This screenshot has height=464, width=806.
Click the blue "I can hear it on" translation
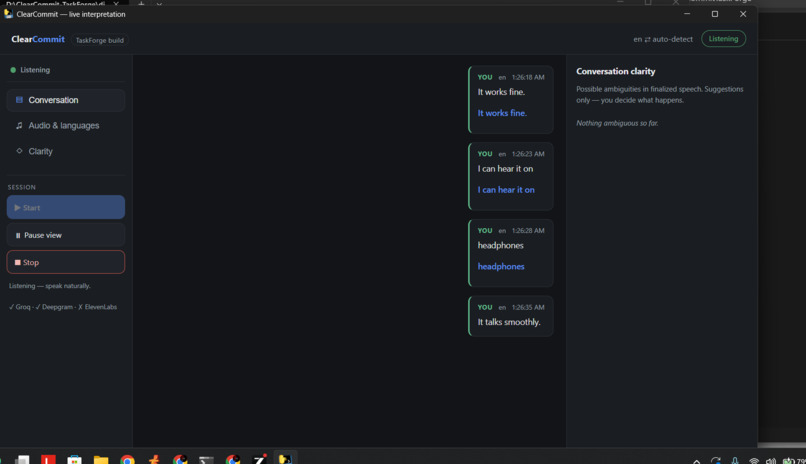506,190
